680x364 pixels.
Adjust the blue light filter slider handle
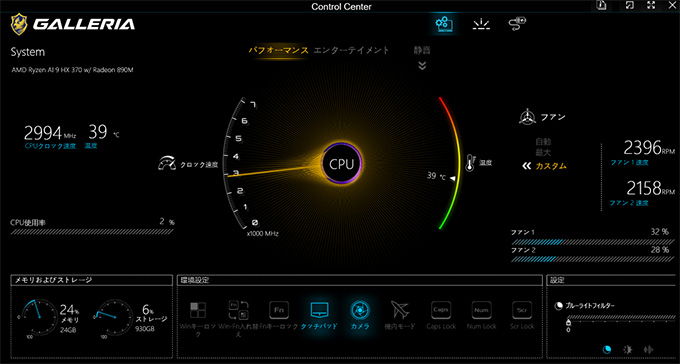coord(569,322)
